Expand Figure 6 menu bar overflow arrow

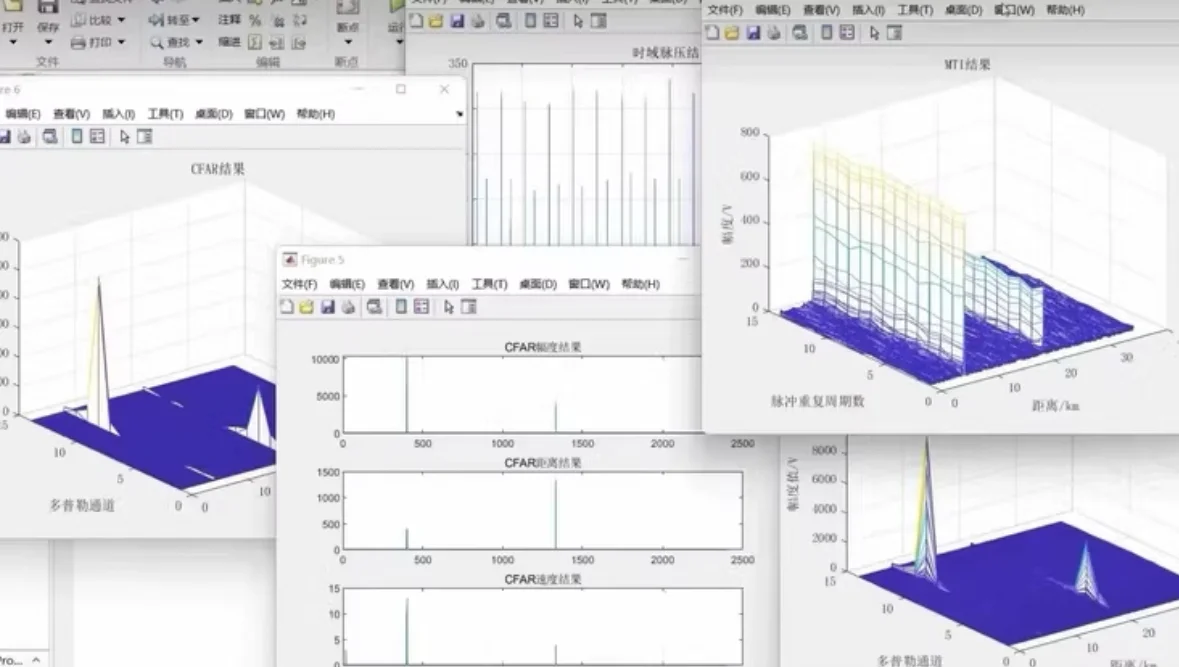459,114
